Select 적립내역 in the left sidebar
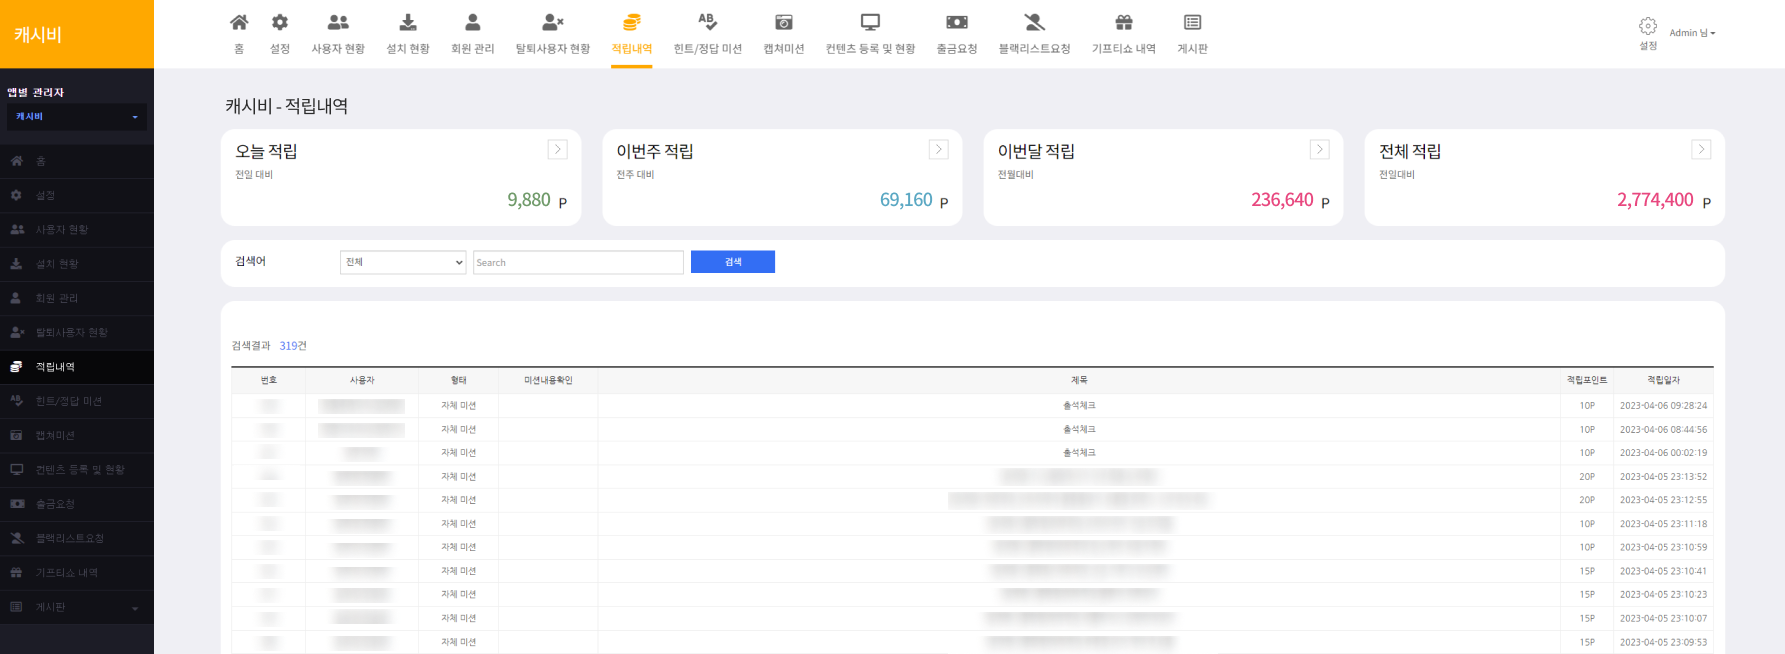 click(77, 367)
